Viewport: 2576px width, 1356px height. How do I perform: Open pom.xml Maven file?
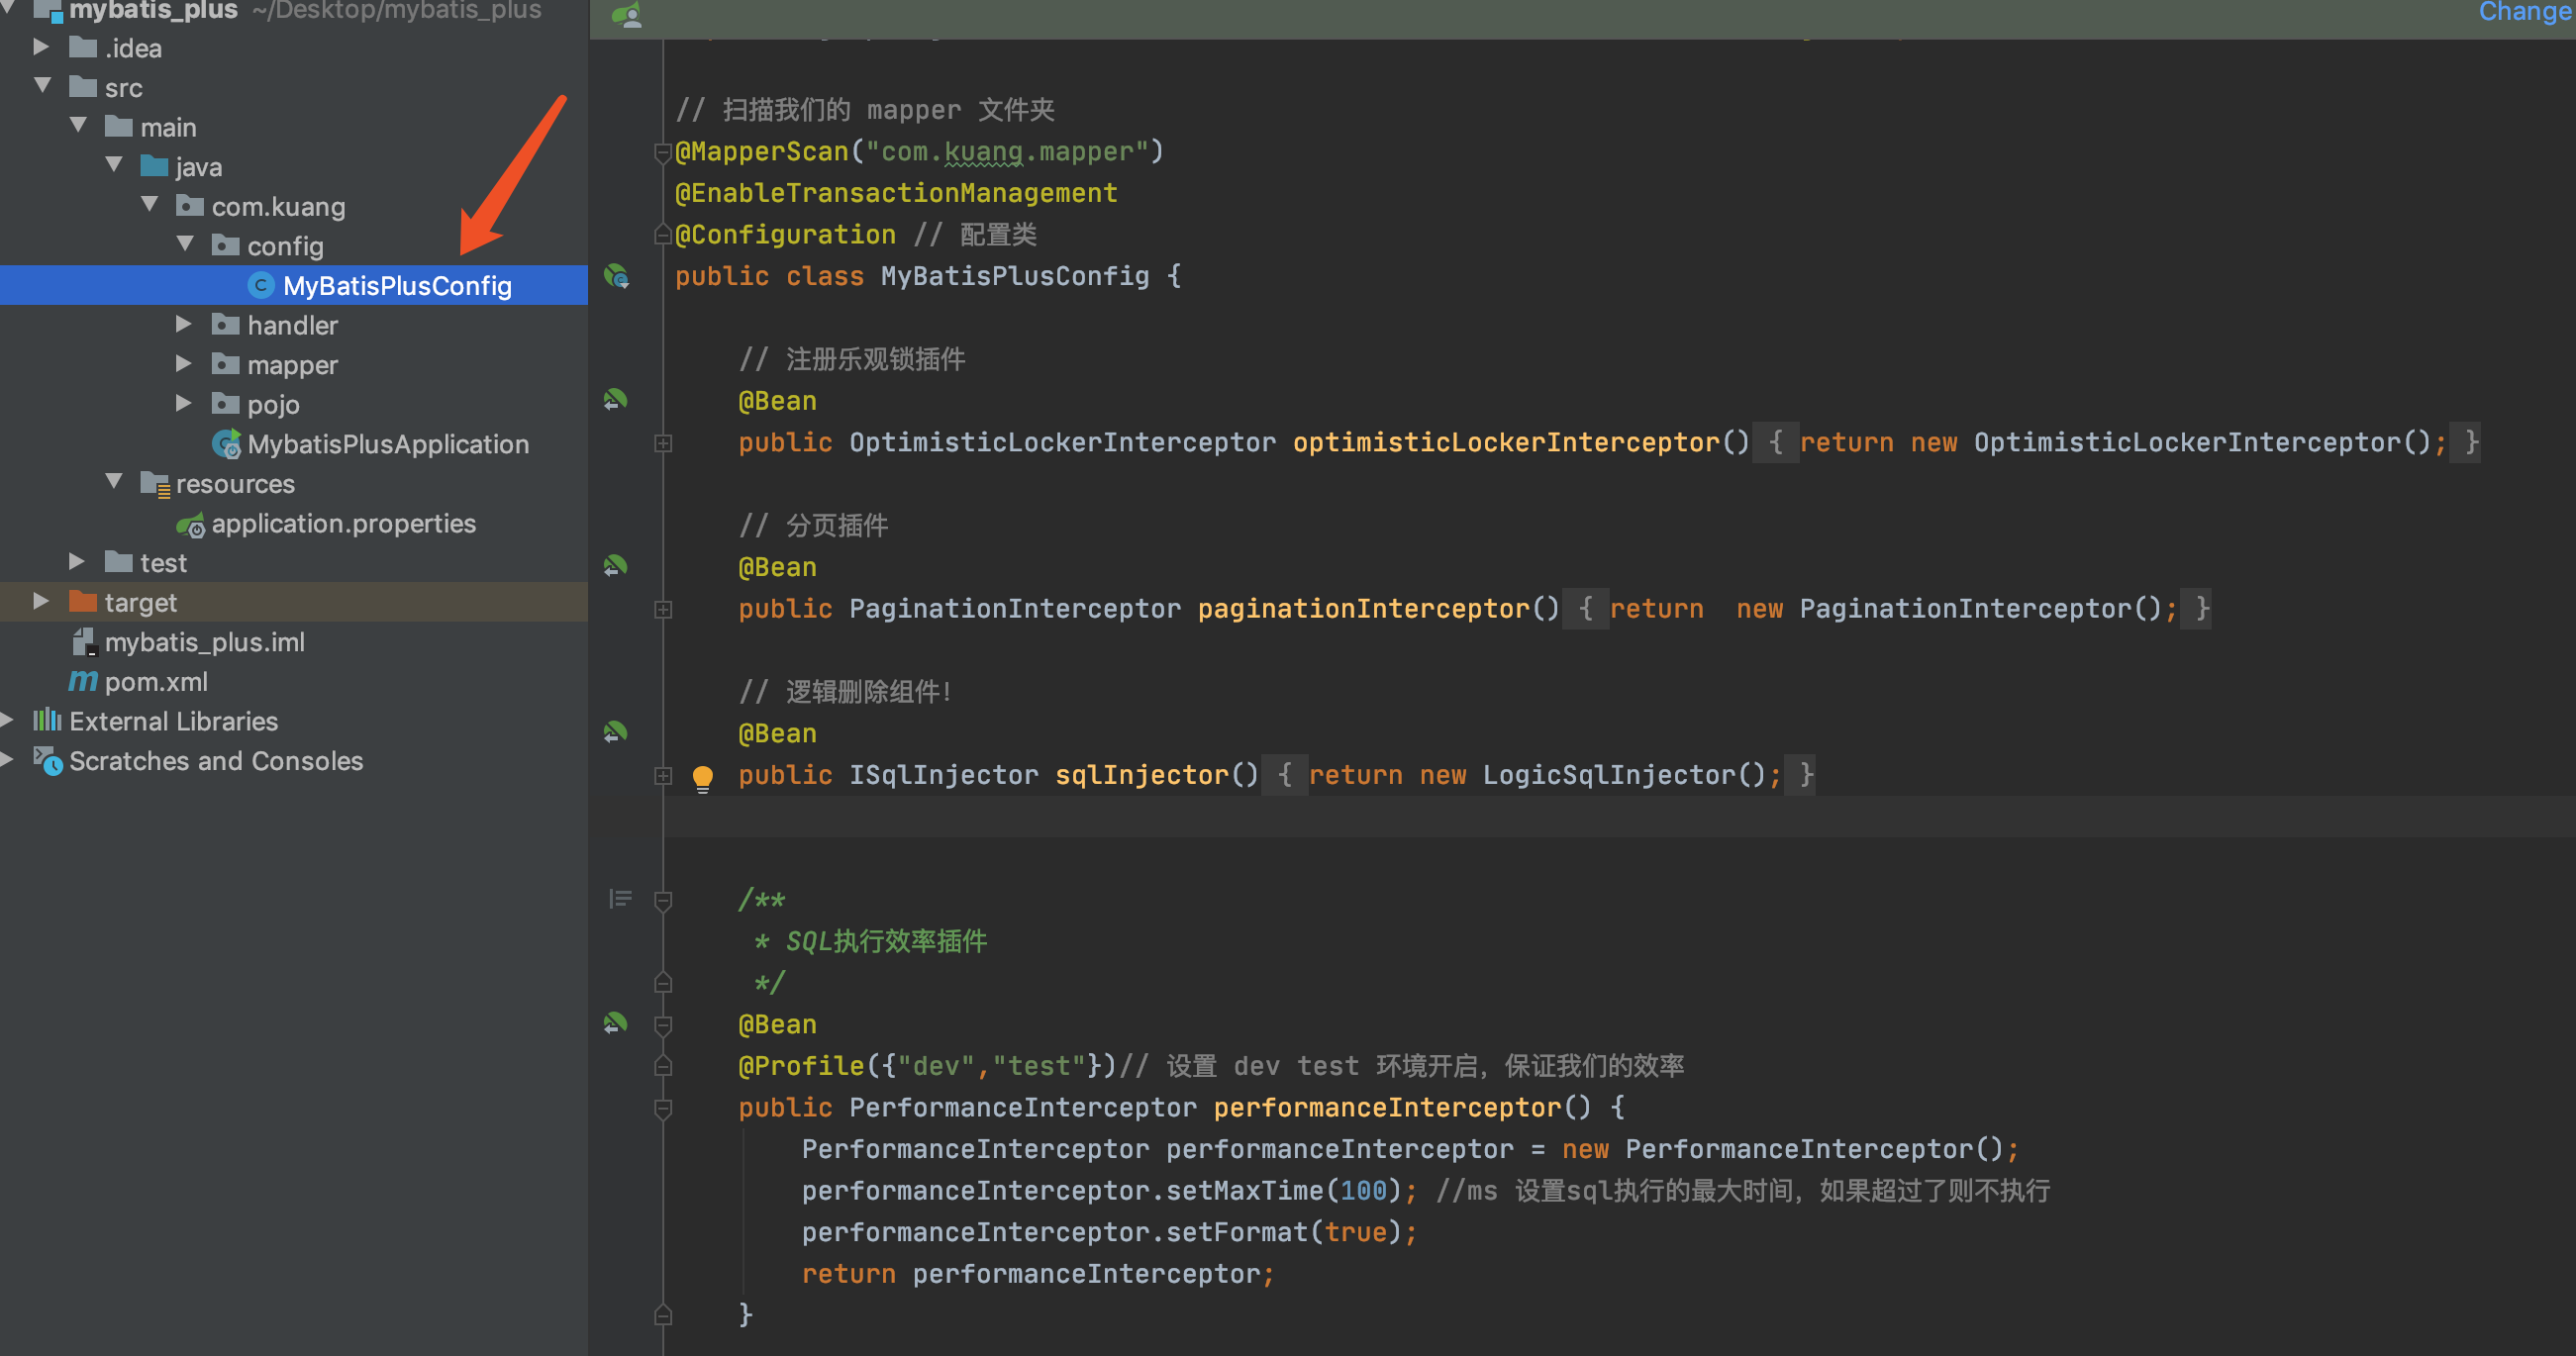click(x=155, y=682)
